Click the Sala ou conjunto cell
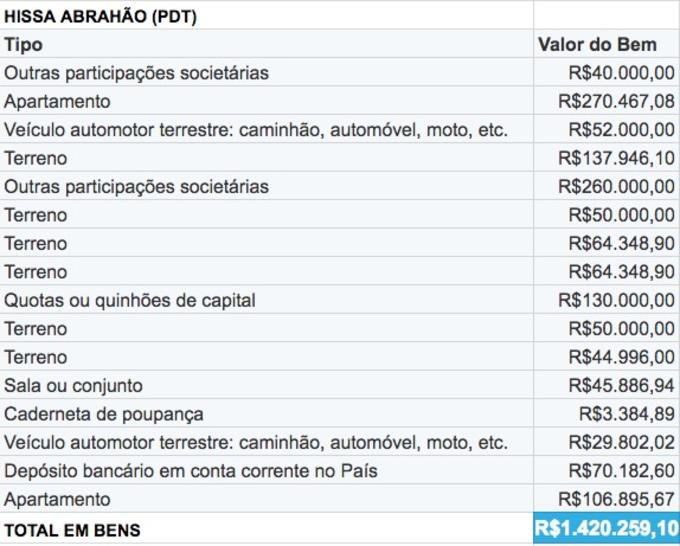The width and height of the screenshot is (680, 546). [x=74, y=385]
